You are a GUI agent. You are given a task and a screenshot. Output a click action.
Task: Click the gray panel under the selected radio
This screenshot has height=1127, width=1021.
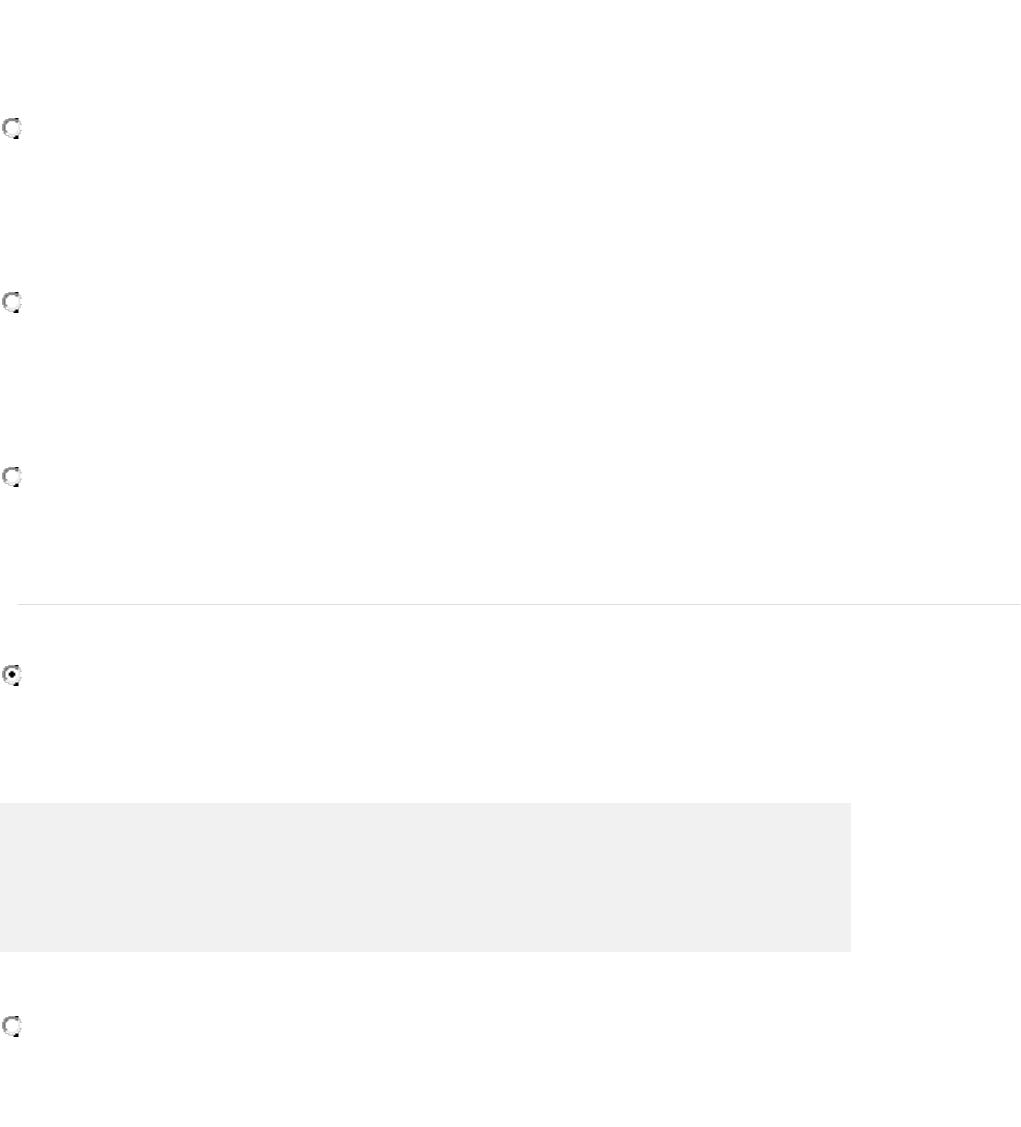click(425, 877)
